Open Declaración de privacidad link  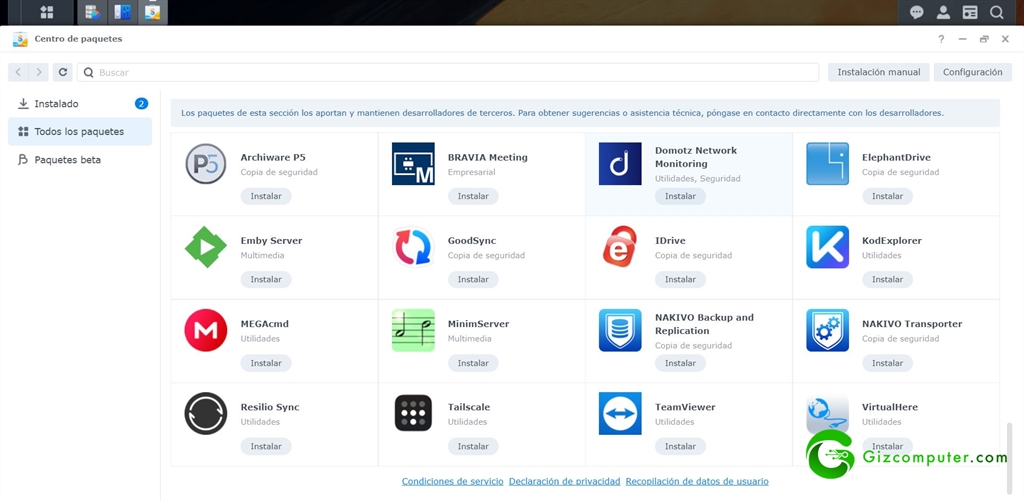[x=564, y=481]
